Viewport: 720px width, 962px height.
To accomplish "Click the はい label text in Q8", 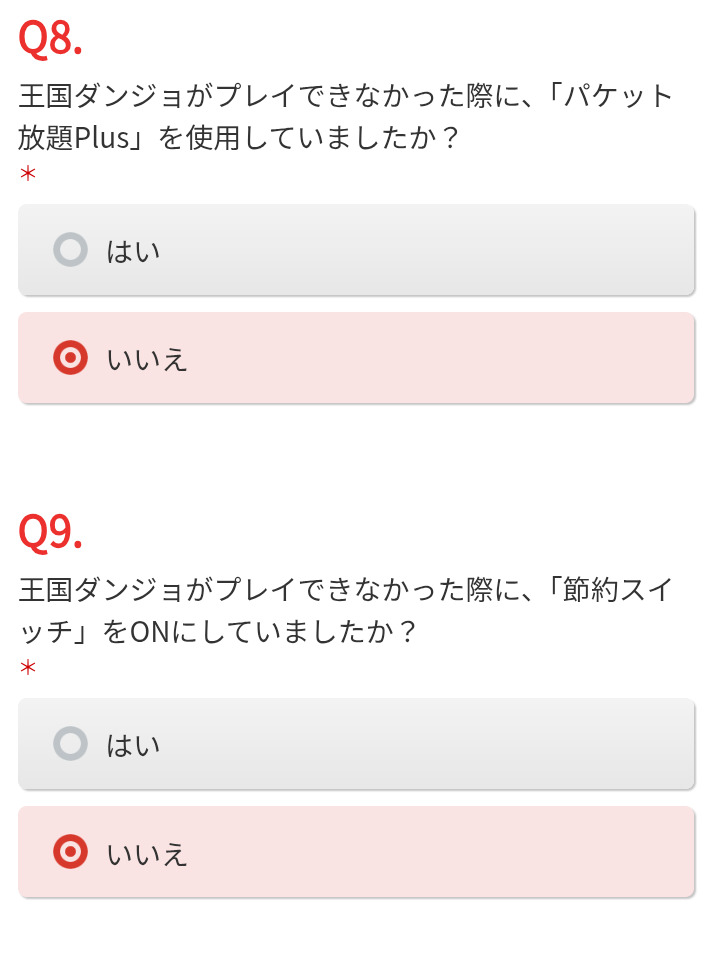I will (133, 251).
